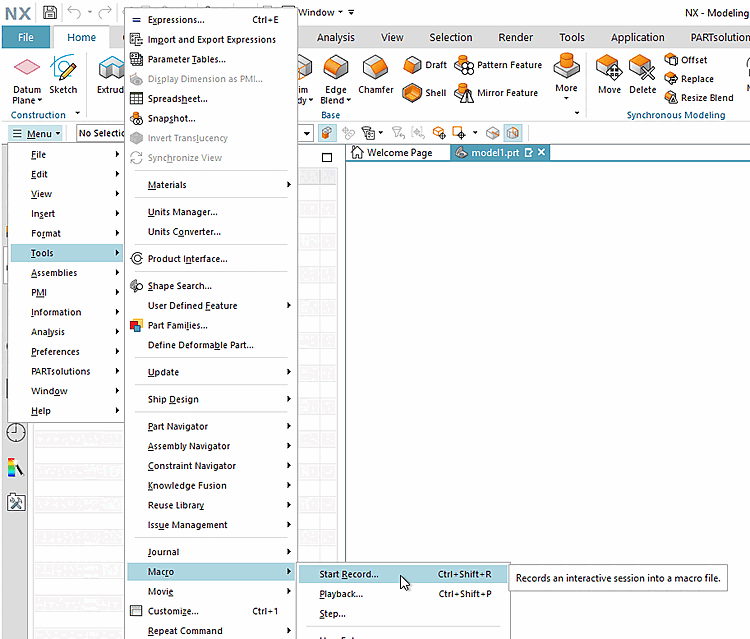Image resolution: width=750 pixels, height=639 pixels.
Task: Open the Preferences menu entry
Action: [x=66, y=352]
